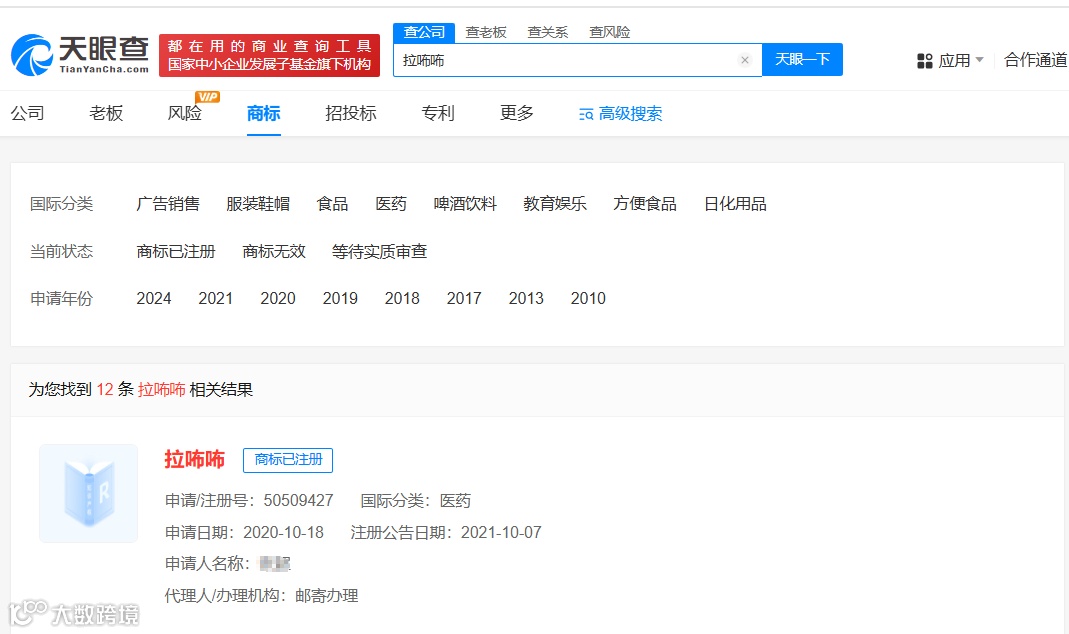
Task: Click the 天眼一下 search button
Action: pyautogui.click(x=802, y=59)
